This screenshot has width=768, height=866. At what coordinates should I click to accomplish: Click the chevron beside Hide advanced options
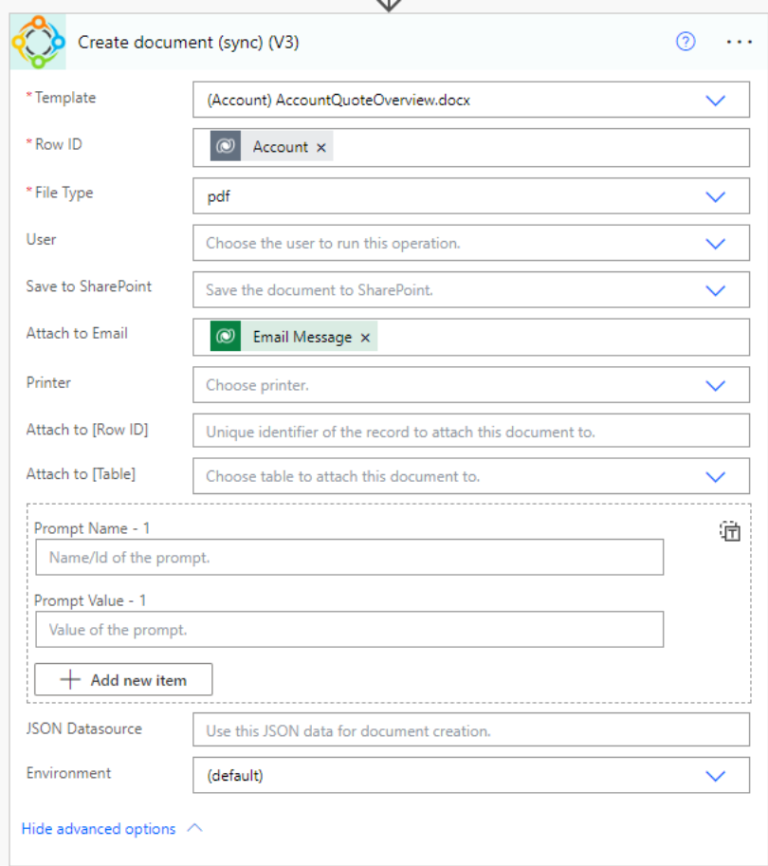tap(196, 827)
